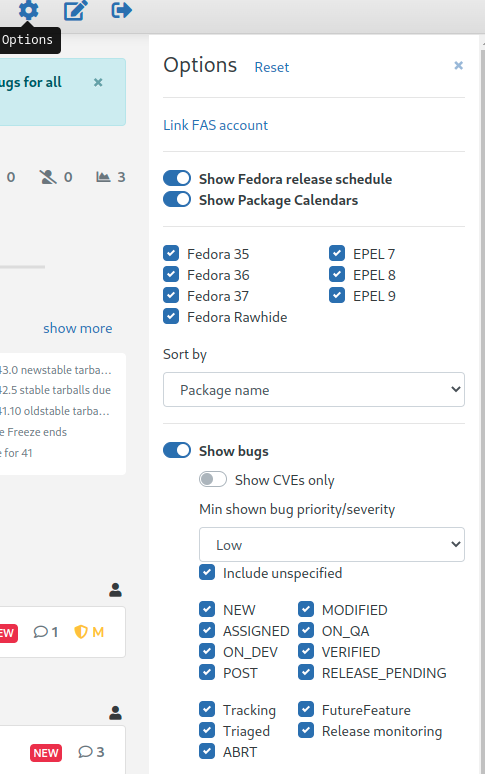485x774 pixels.
Task: Uncheck the EPEL 7 checkbox
Action: tap(336, 253)
